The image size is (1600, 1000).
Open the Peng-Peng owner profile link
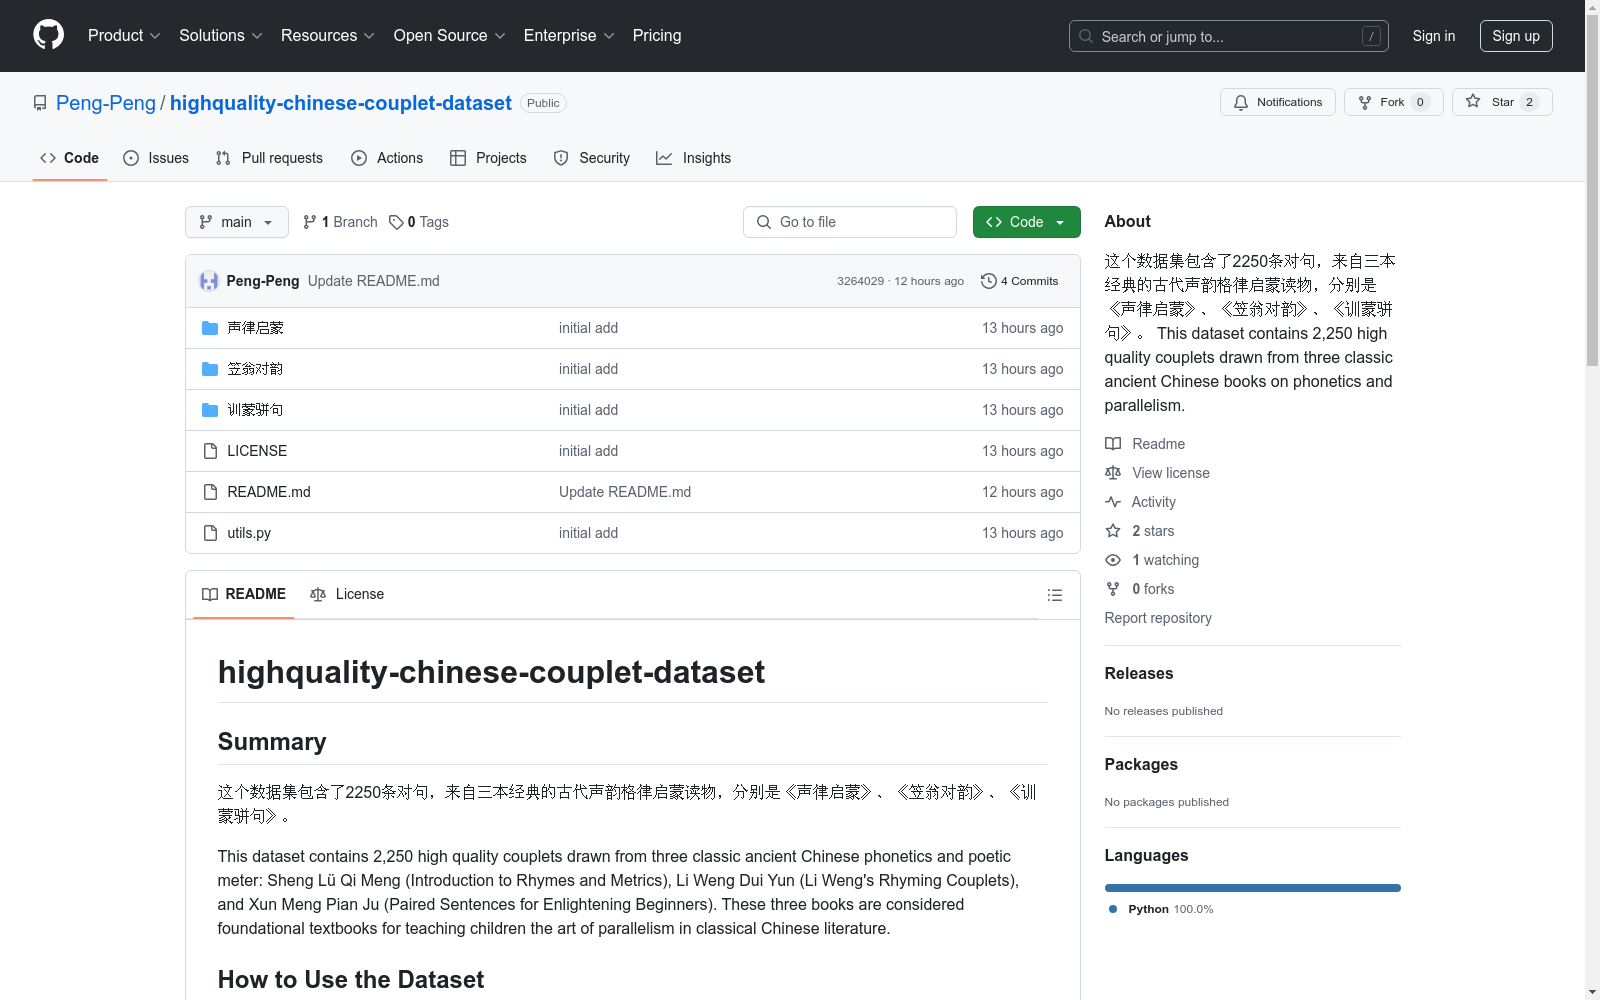pos(106,103)
